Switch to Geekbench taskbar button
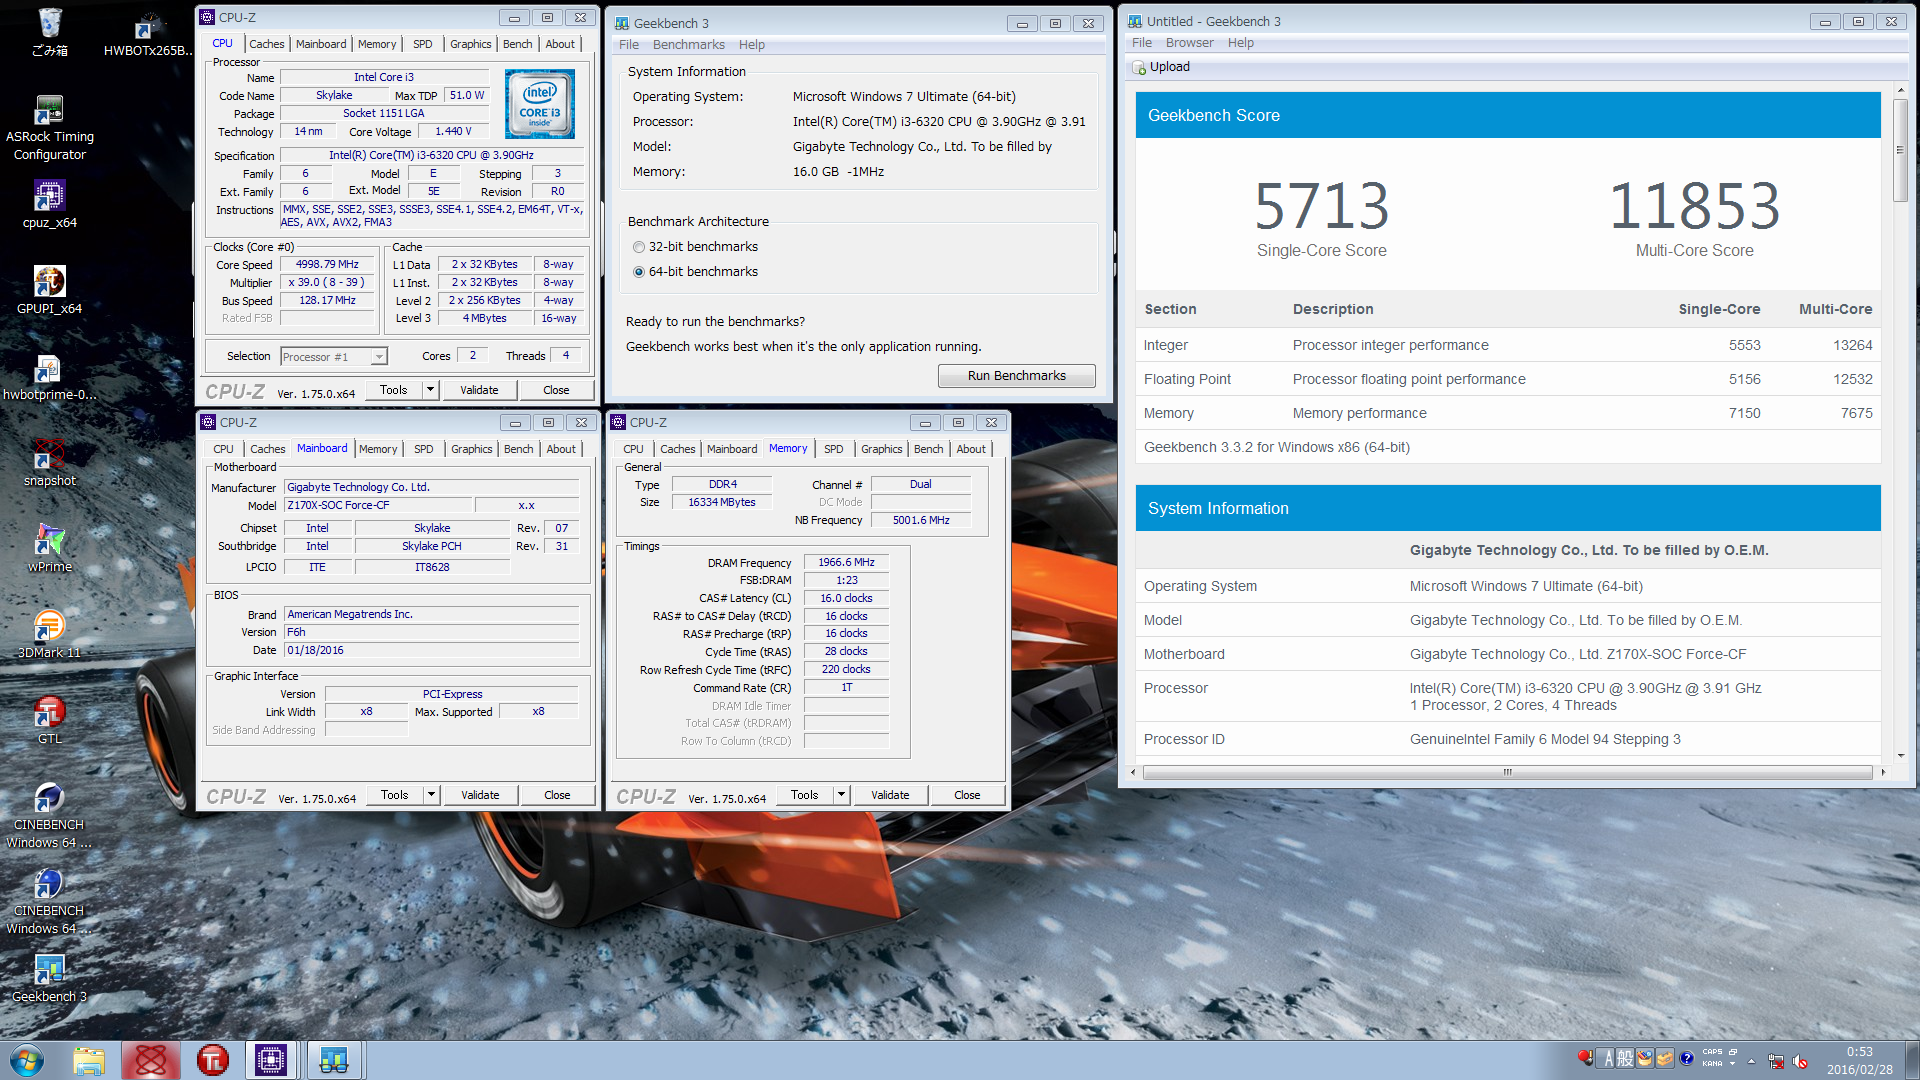The height and width of the screenshot is (1080, 1920). coord(333,1060)
